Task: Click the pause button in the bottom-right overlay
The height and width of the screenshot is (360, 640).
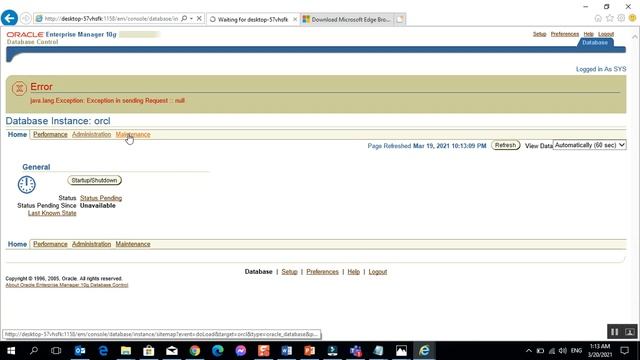Action: click(x=614, y=332)
